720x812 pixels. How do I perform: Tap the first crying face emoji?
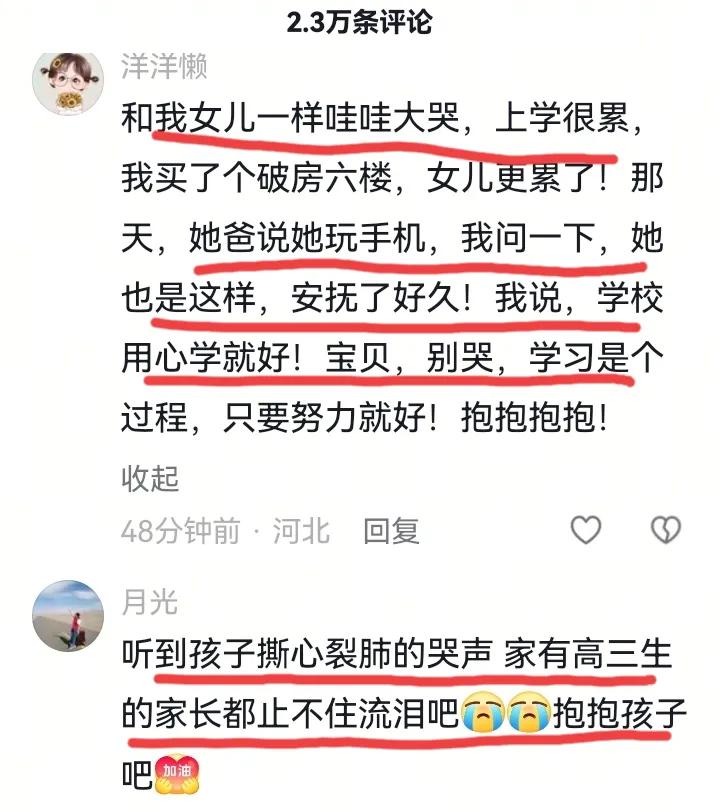coord(482,714)
